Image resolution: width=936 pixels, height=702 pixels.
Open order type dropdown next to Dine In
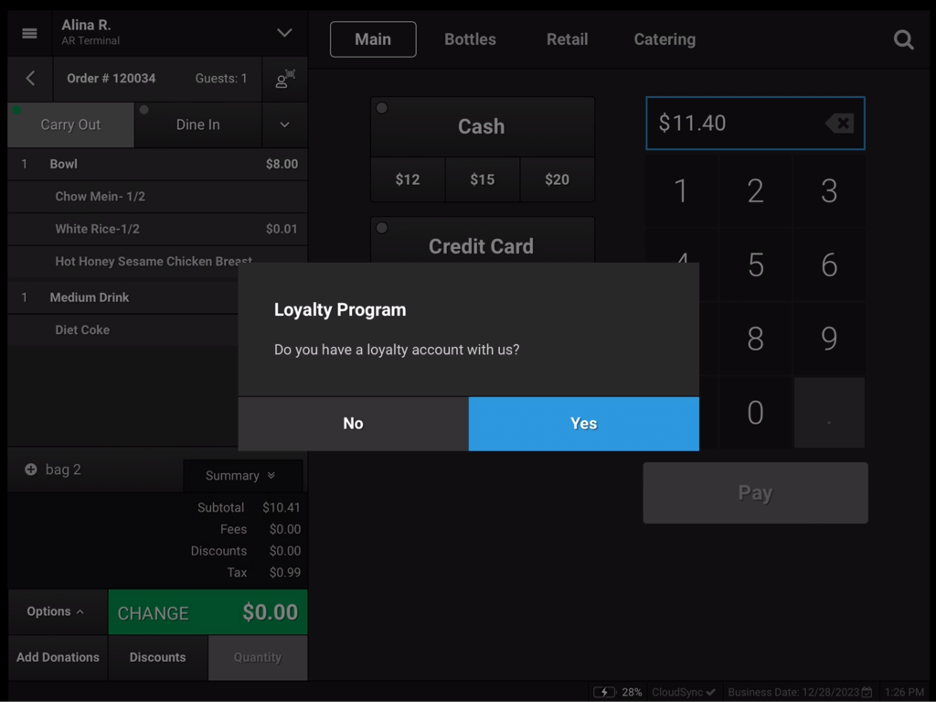(284, 125)
